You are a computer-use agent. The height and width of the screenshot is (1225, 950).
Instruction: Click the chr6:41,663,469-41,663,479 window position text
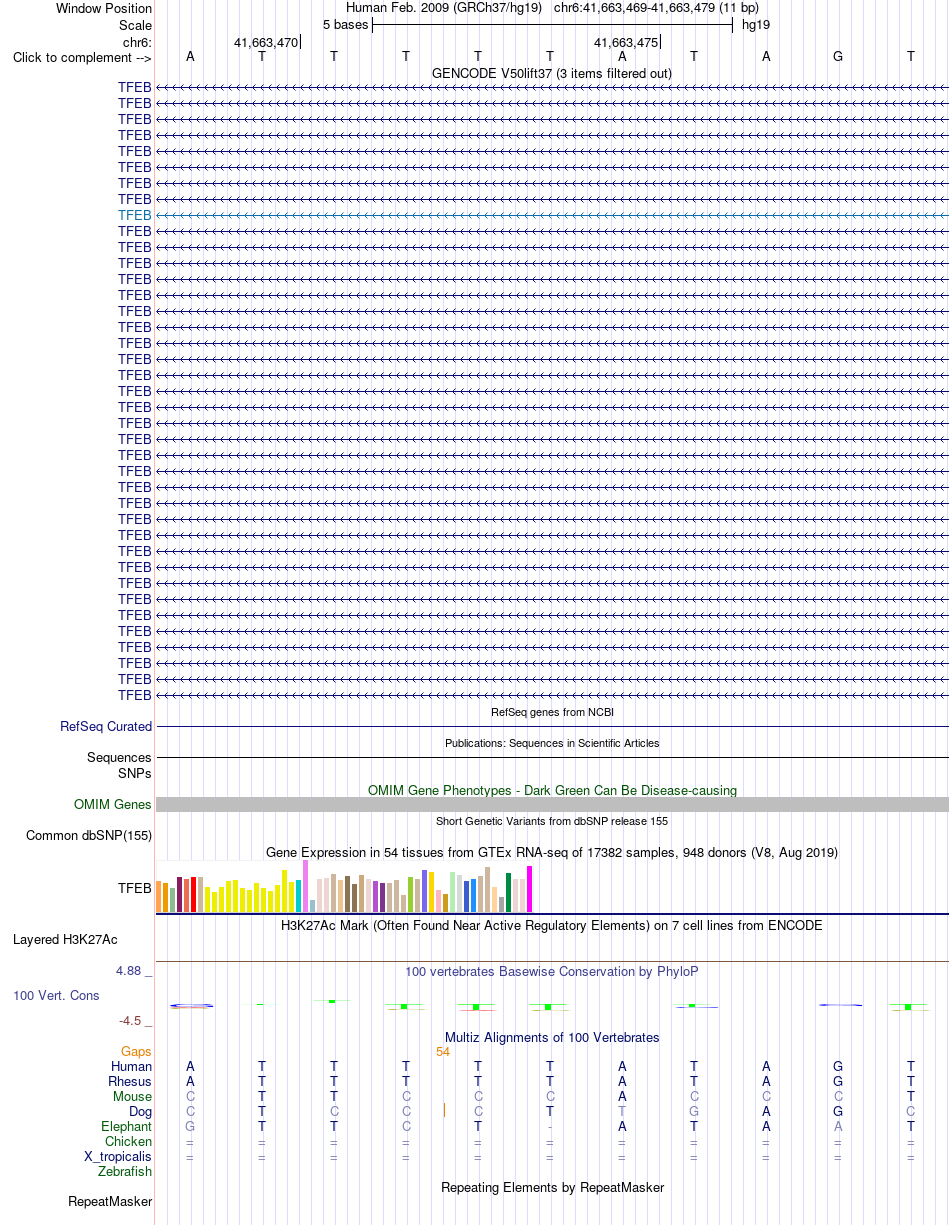pos(656,9)
